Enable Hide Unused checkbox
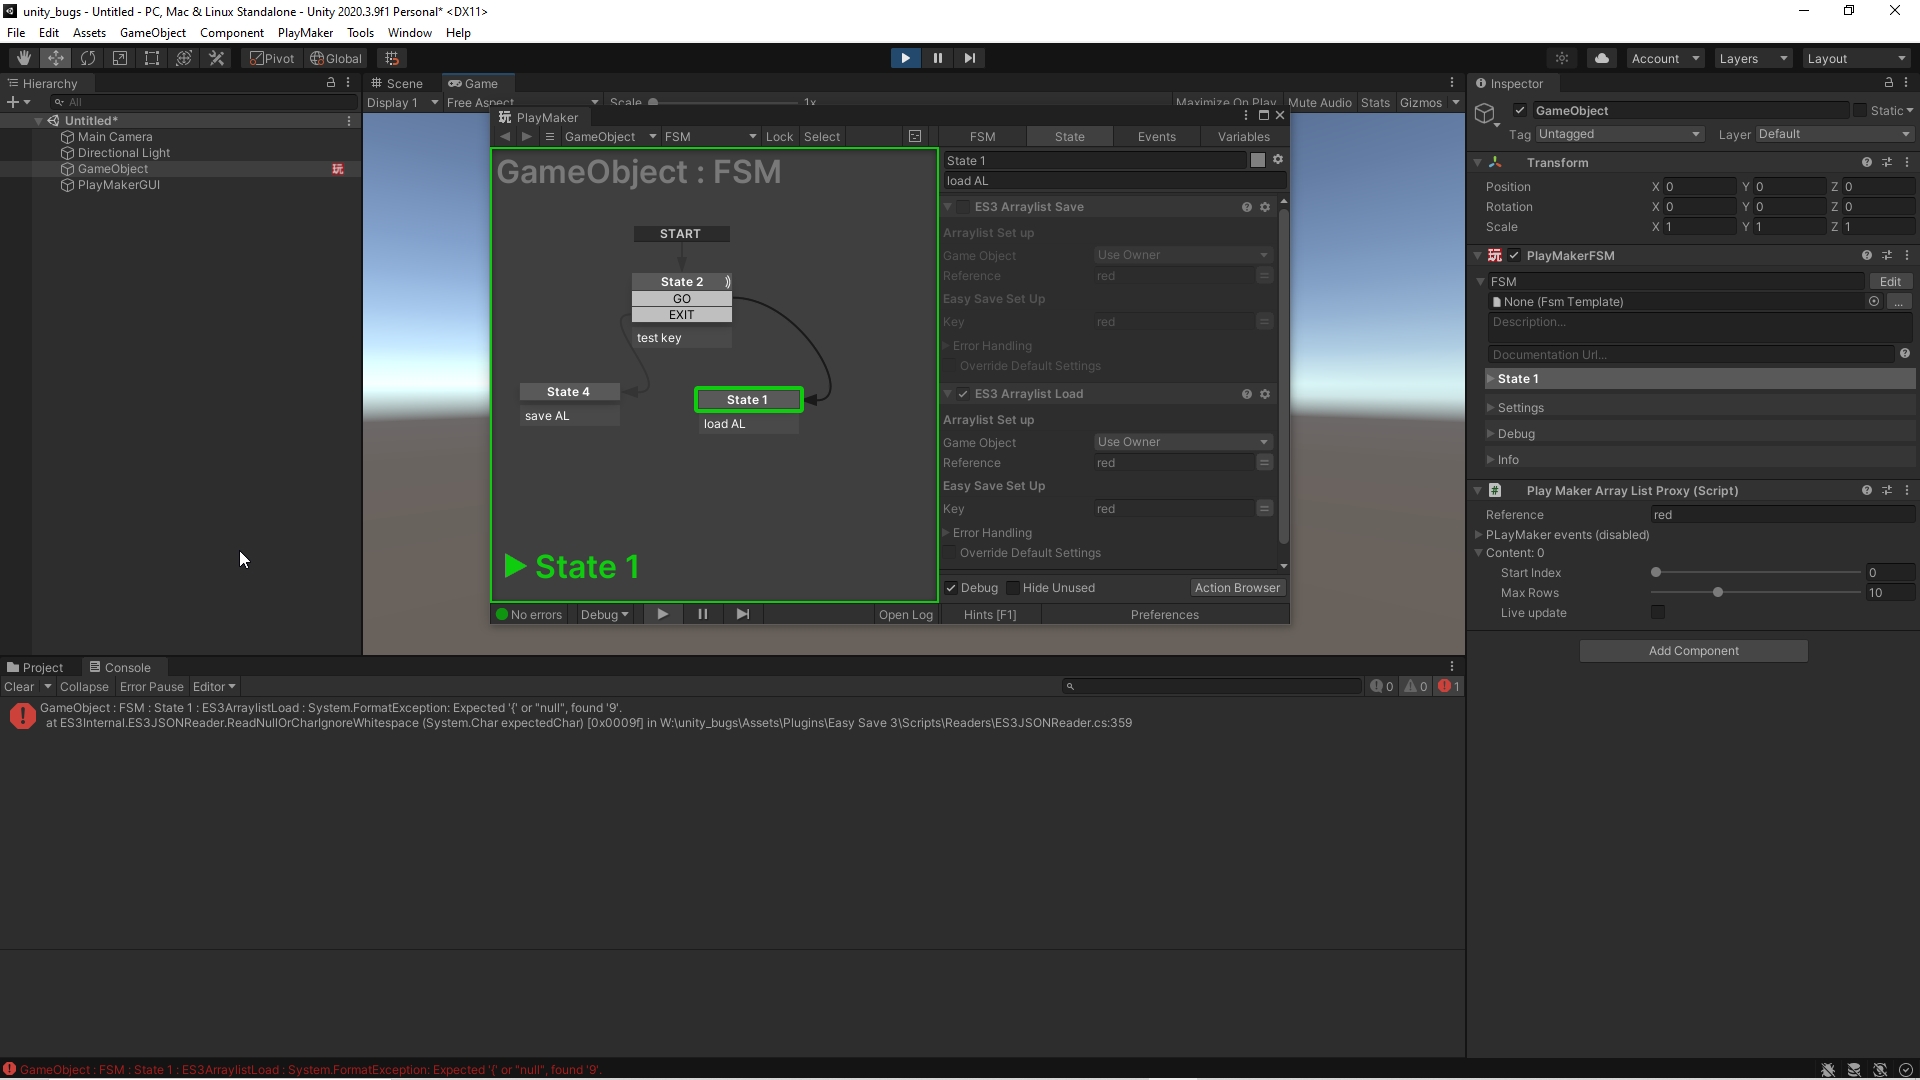This screenshot has height=1080, width=1920. click(1013, 588)
